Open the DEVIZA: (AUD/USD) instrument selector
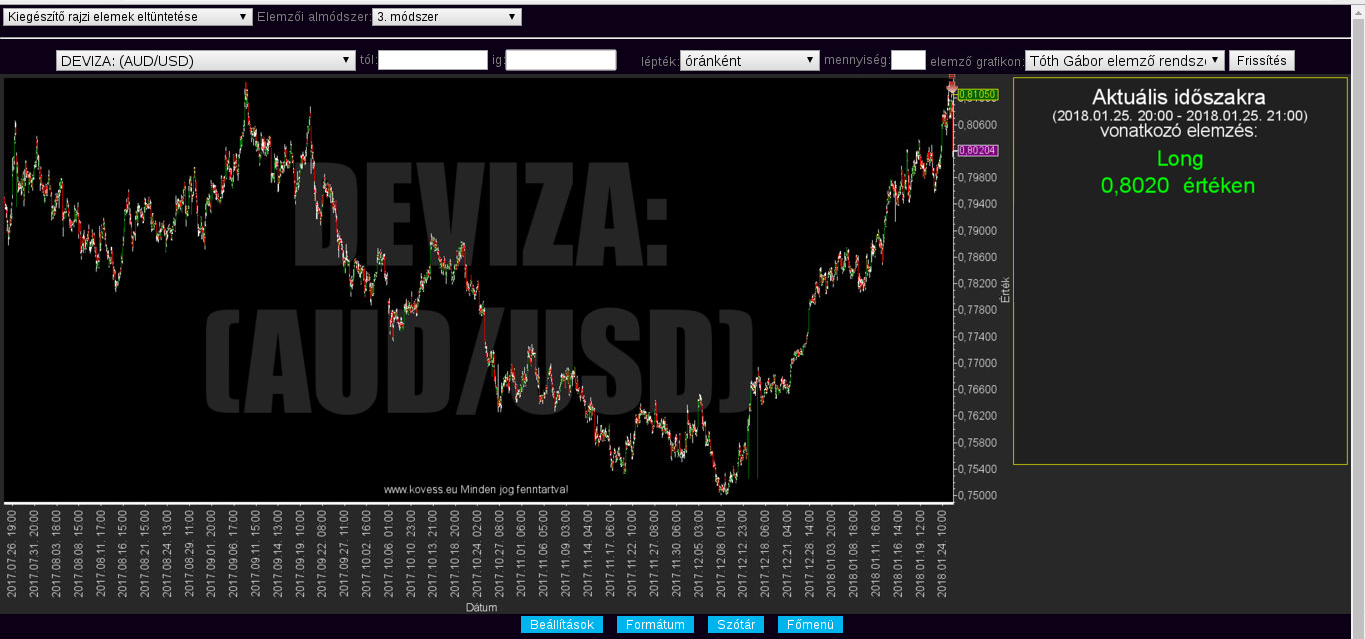 click(x=206, y=61)
